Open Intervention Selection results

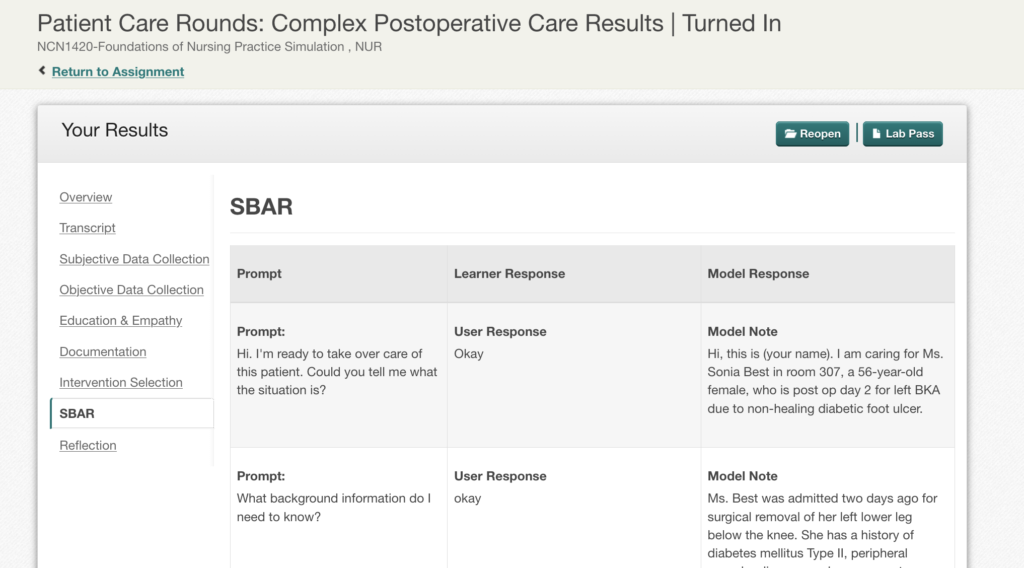click(121, 383)
